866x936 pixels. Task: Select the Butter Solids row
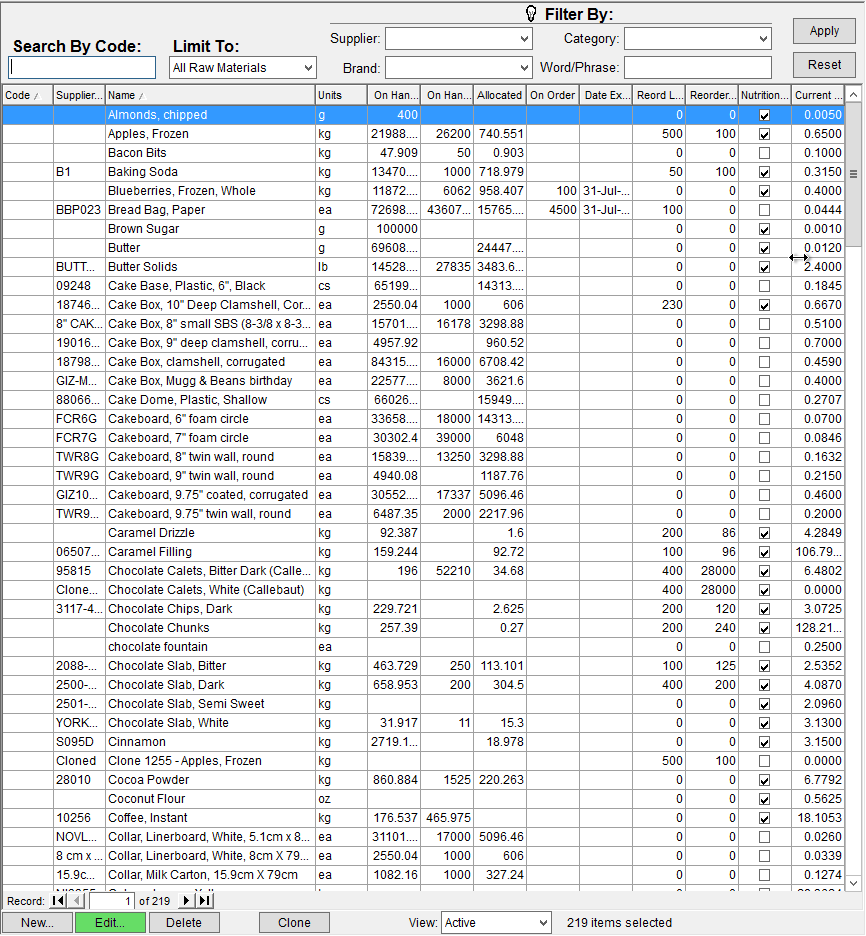tap(423, 267)
